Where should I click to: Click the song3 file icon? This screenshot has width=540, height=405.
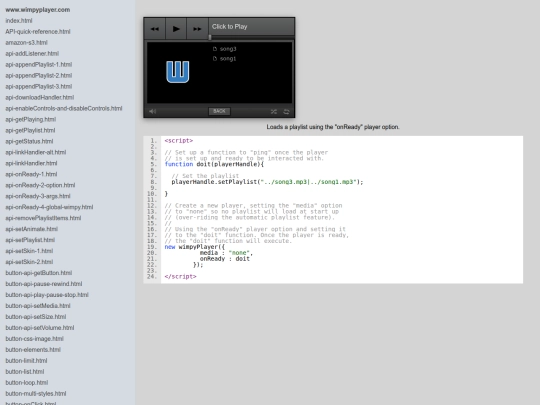215,49
